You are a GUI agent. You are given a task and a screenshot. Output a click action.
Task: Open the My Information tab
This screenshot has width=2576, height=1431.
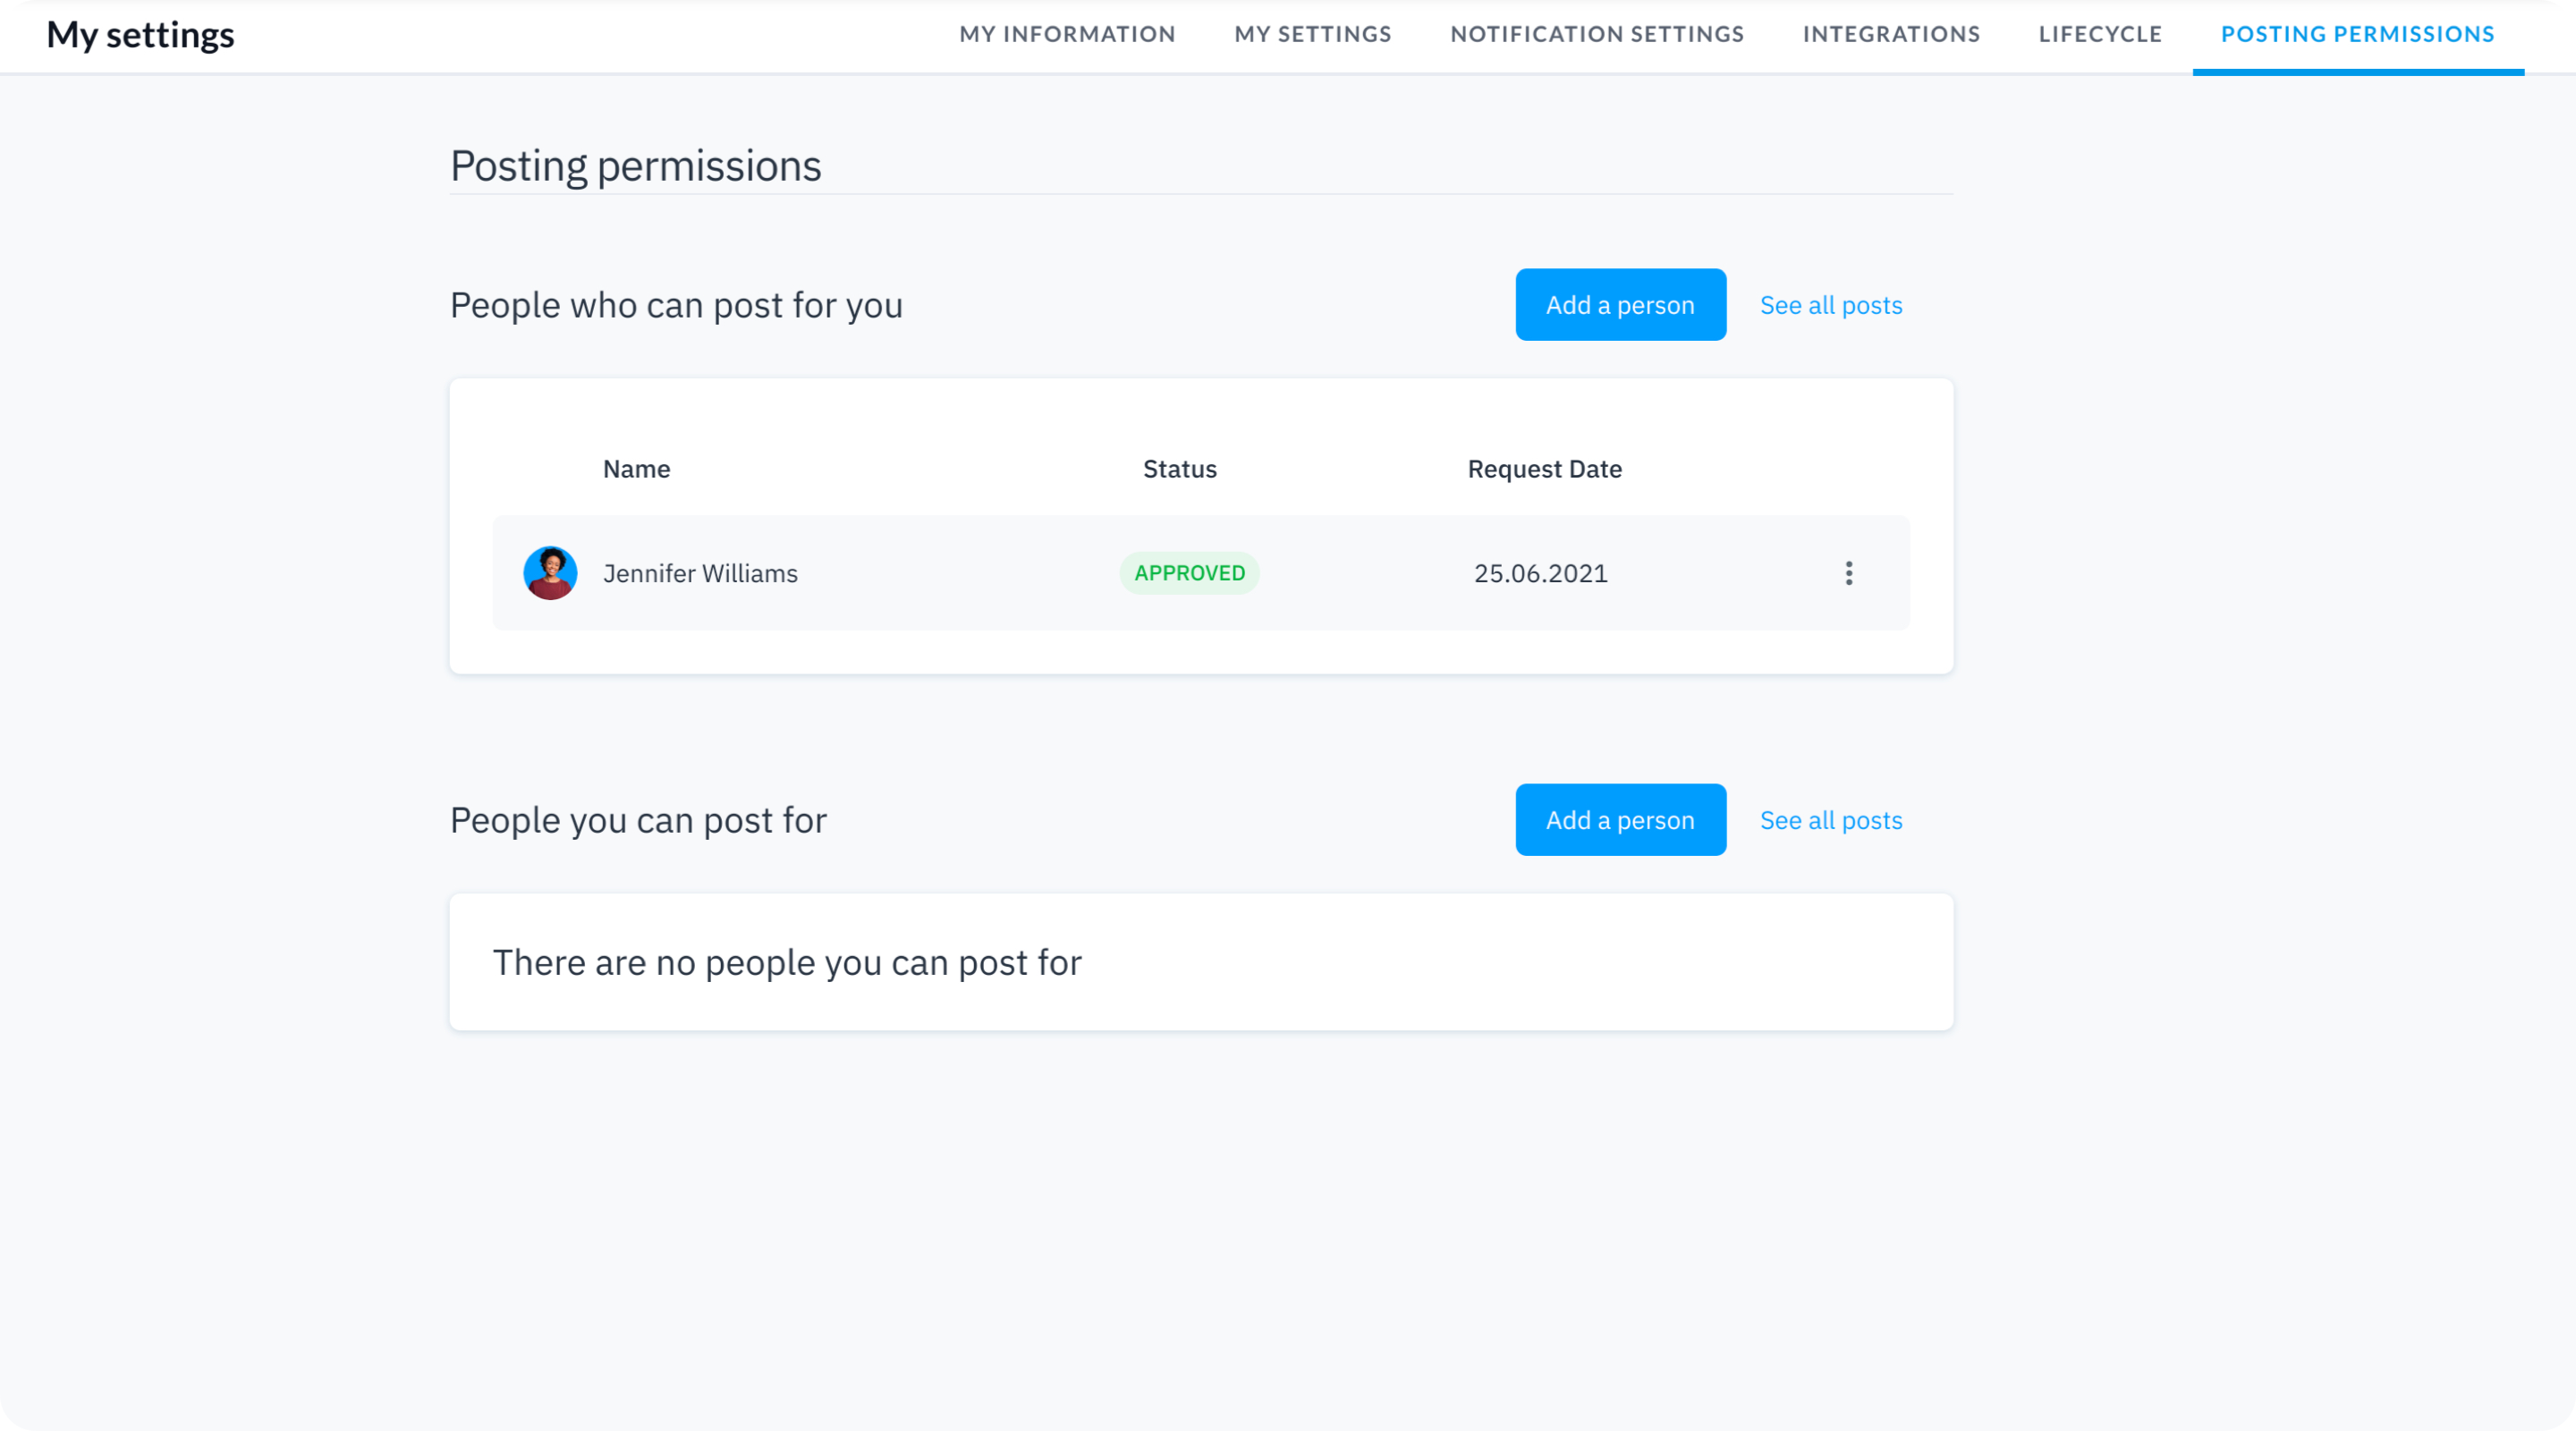(x=1067, y=34)
